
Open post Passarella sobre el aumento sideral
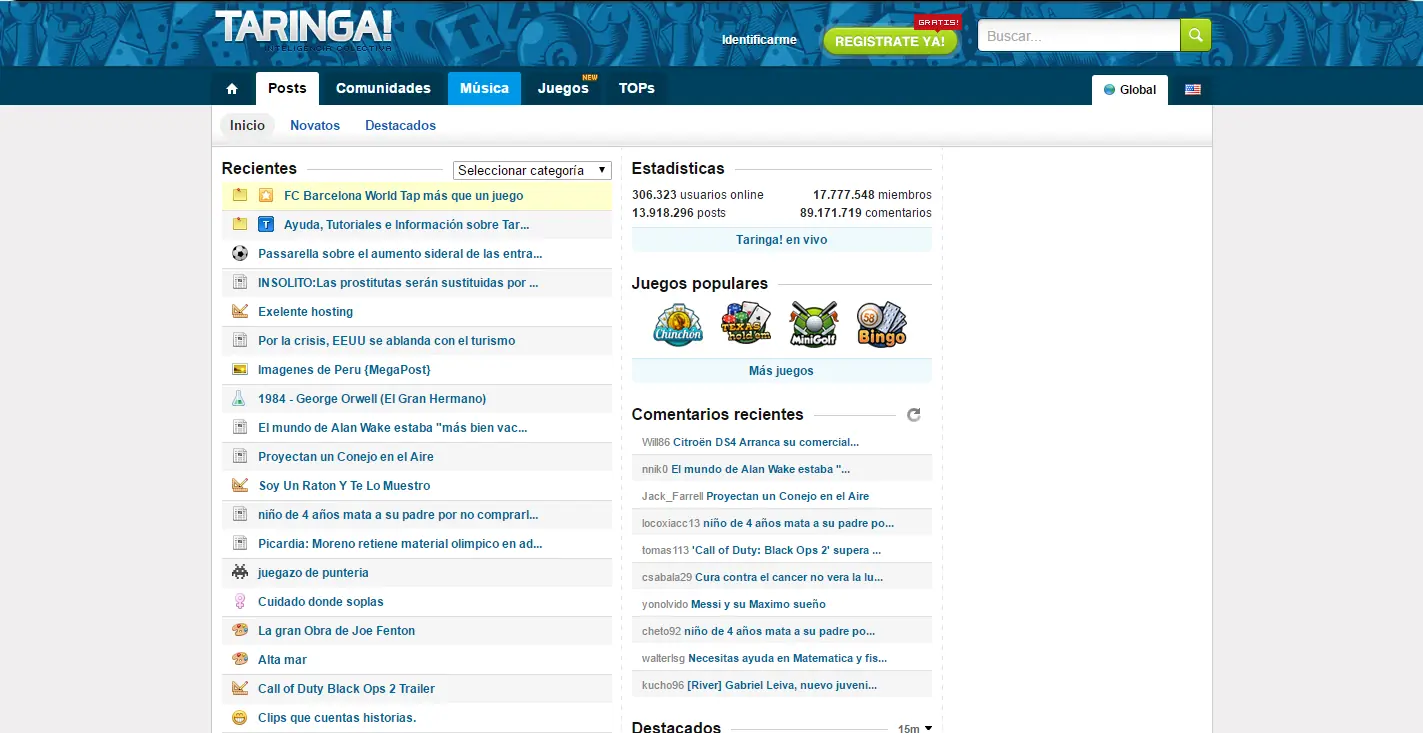[x=400, y=254]
